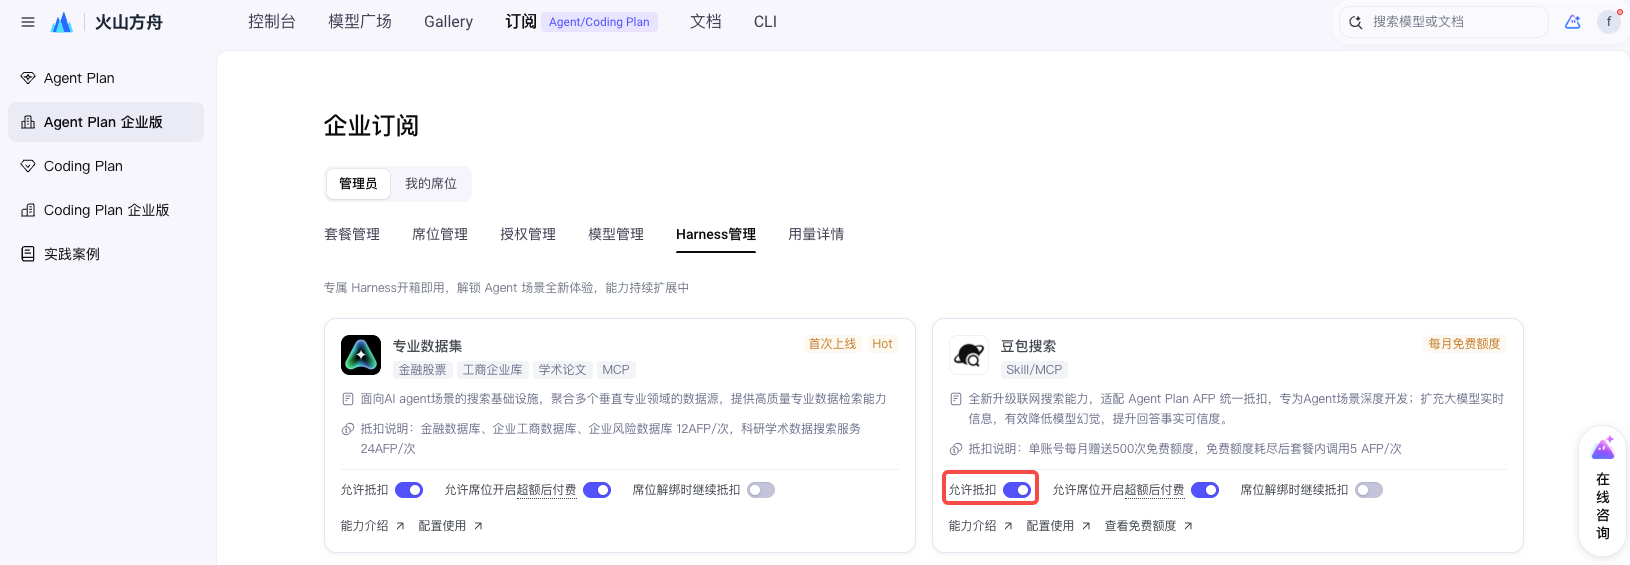The width and height of the screenshot is (1630, 565).
Task: Toggle 允许席位开启超额后付费 for 豆包搜索
Action: [x=1205, y=490]
